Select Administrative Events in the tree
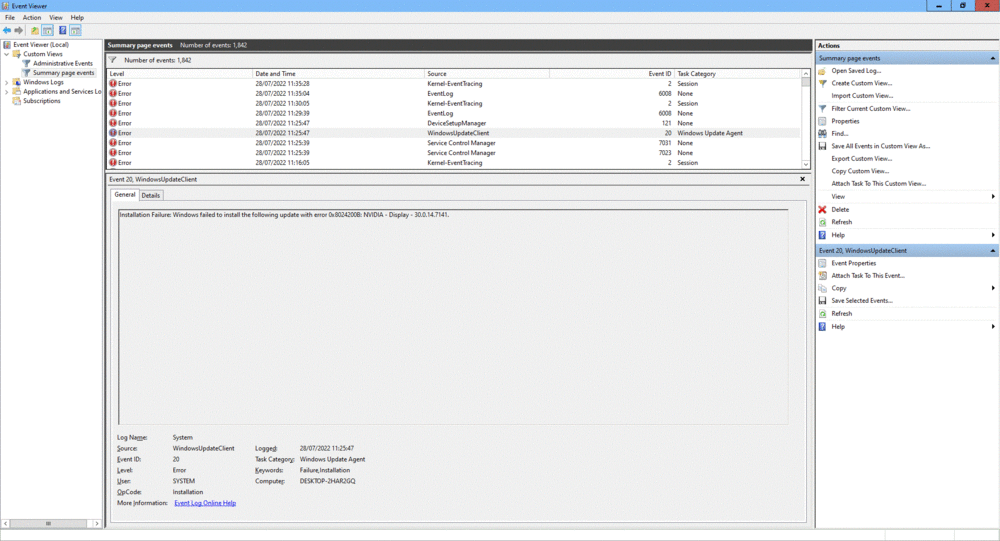 click(x=62, y=64)
